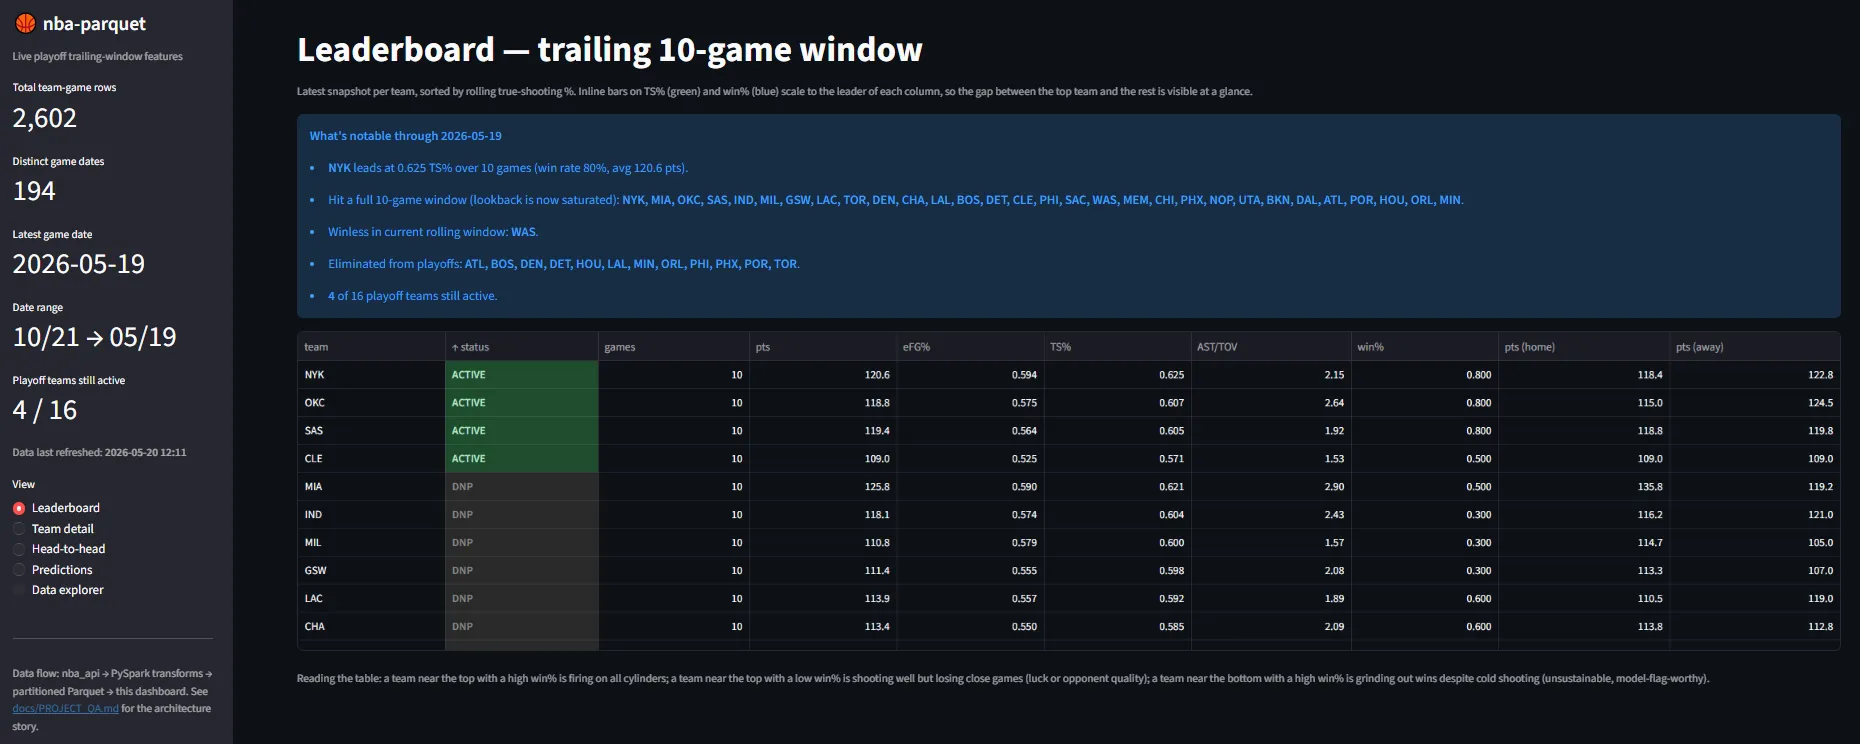The height and width of the screenshot is (744, 1860).
Task: Click the CHA team cell
Action: (x=371, y=627)
